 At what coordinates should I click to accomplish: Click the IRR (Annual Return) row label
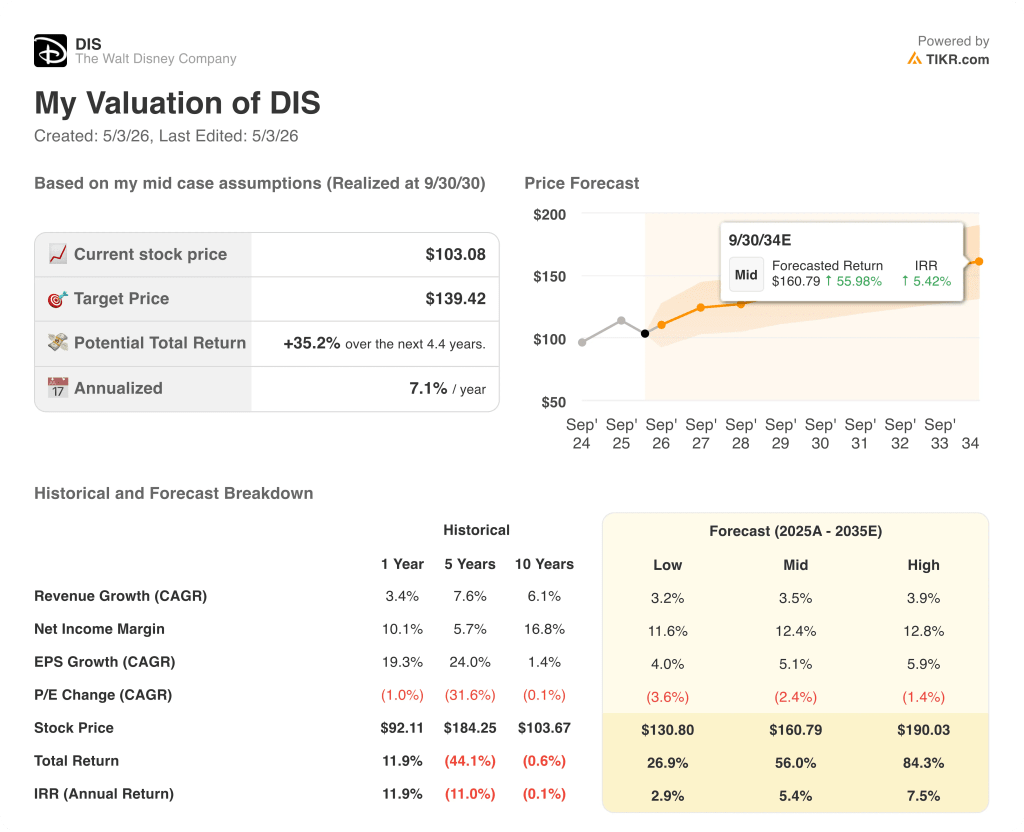click(104, 793)
